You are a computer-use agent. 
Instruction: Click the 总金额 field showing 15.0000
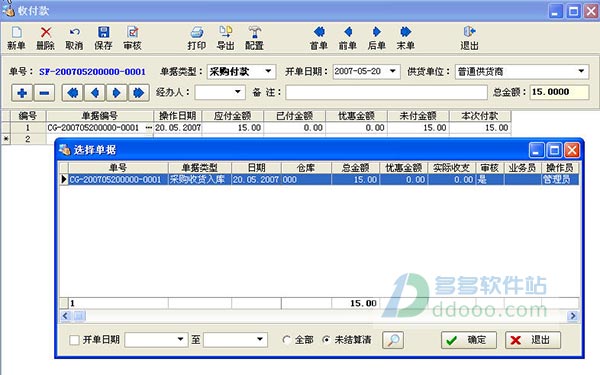coord(559,92)
